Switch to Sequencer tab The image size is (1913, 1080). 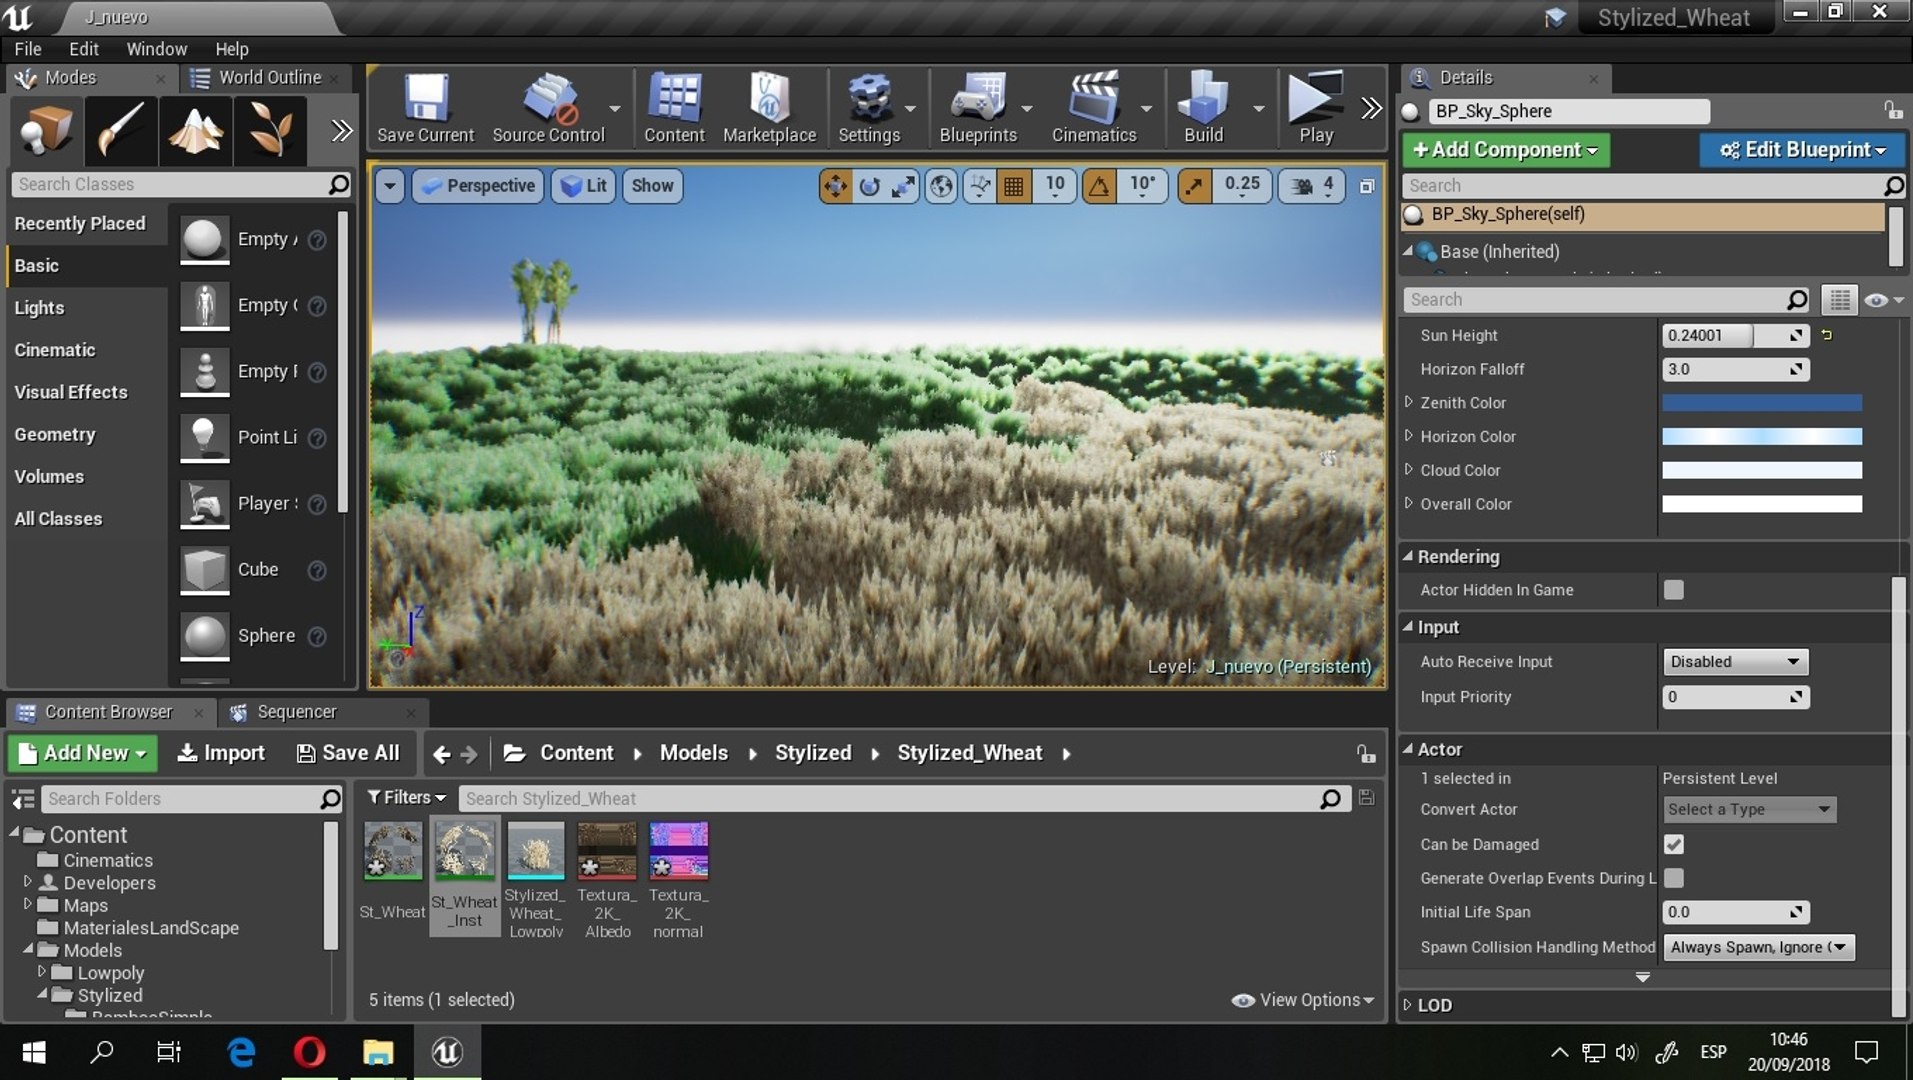click(x=296, y=712)
